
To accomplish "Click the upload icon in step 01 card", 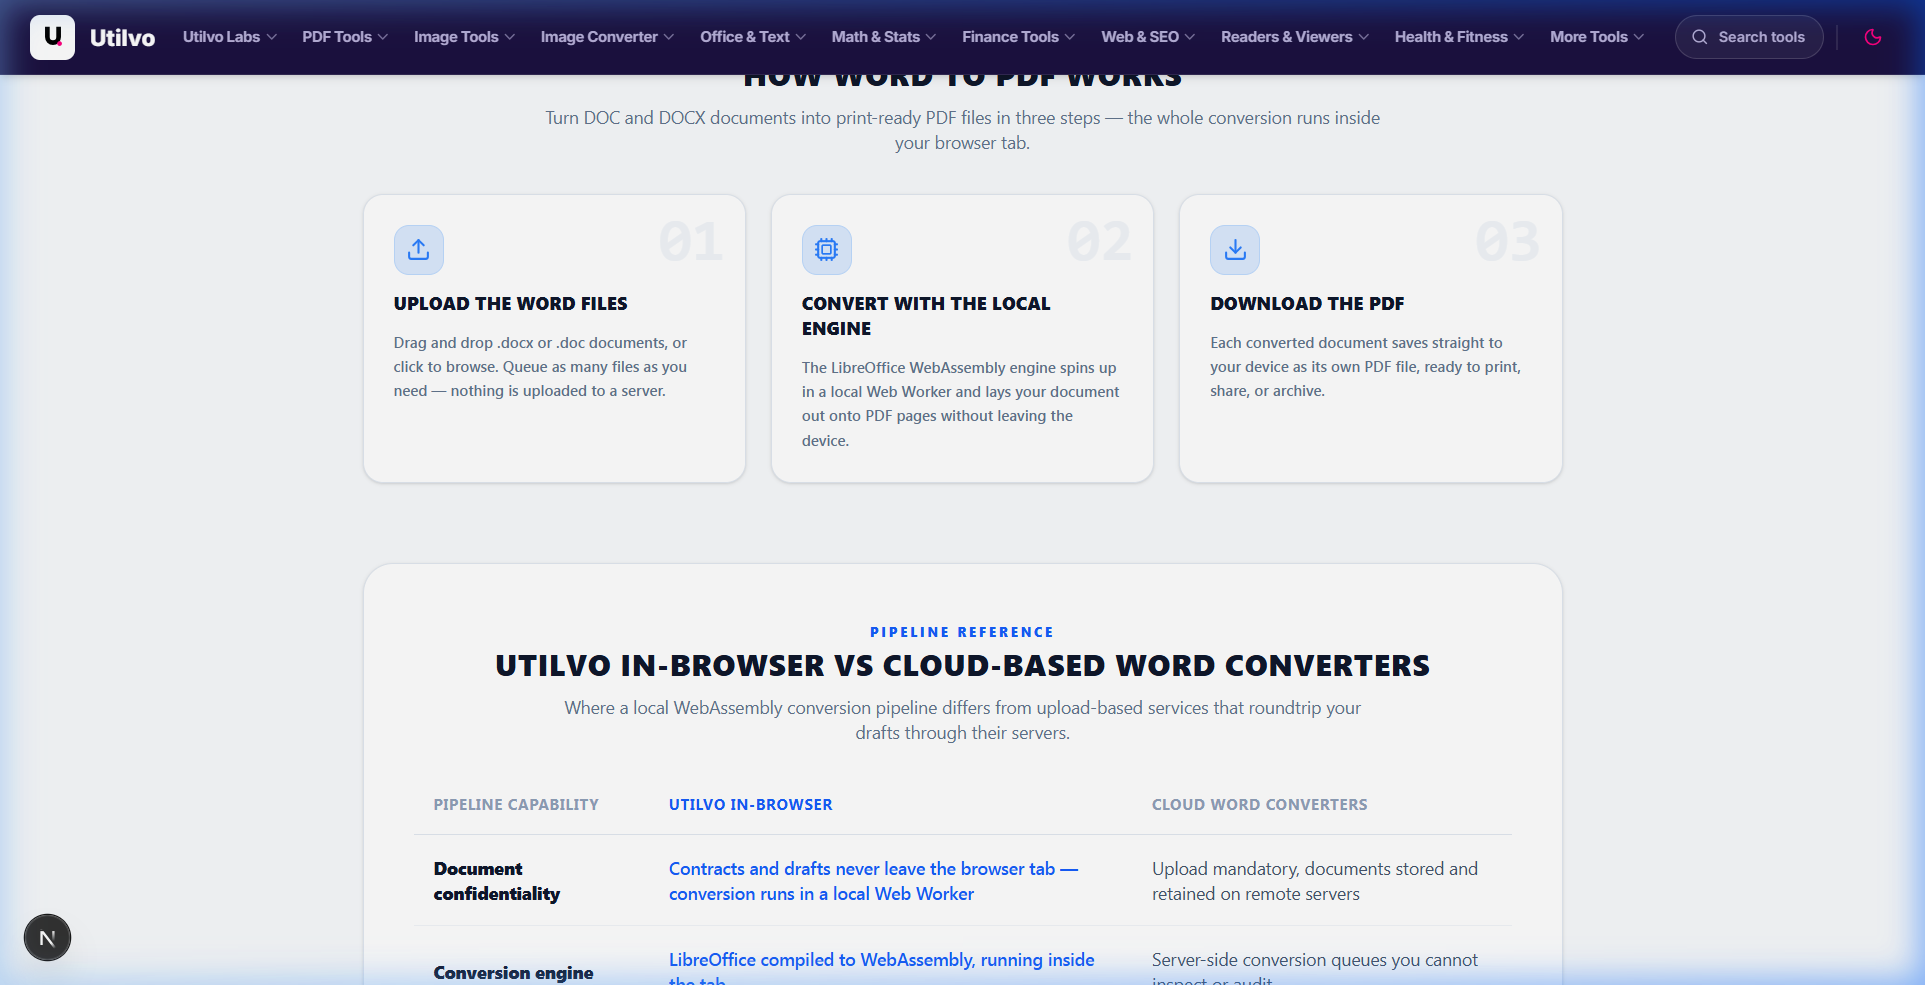I will point(419,250).
